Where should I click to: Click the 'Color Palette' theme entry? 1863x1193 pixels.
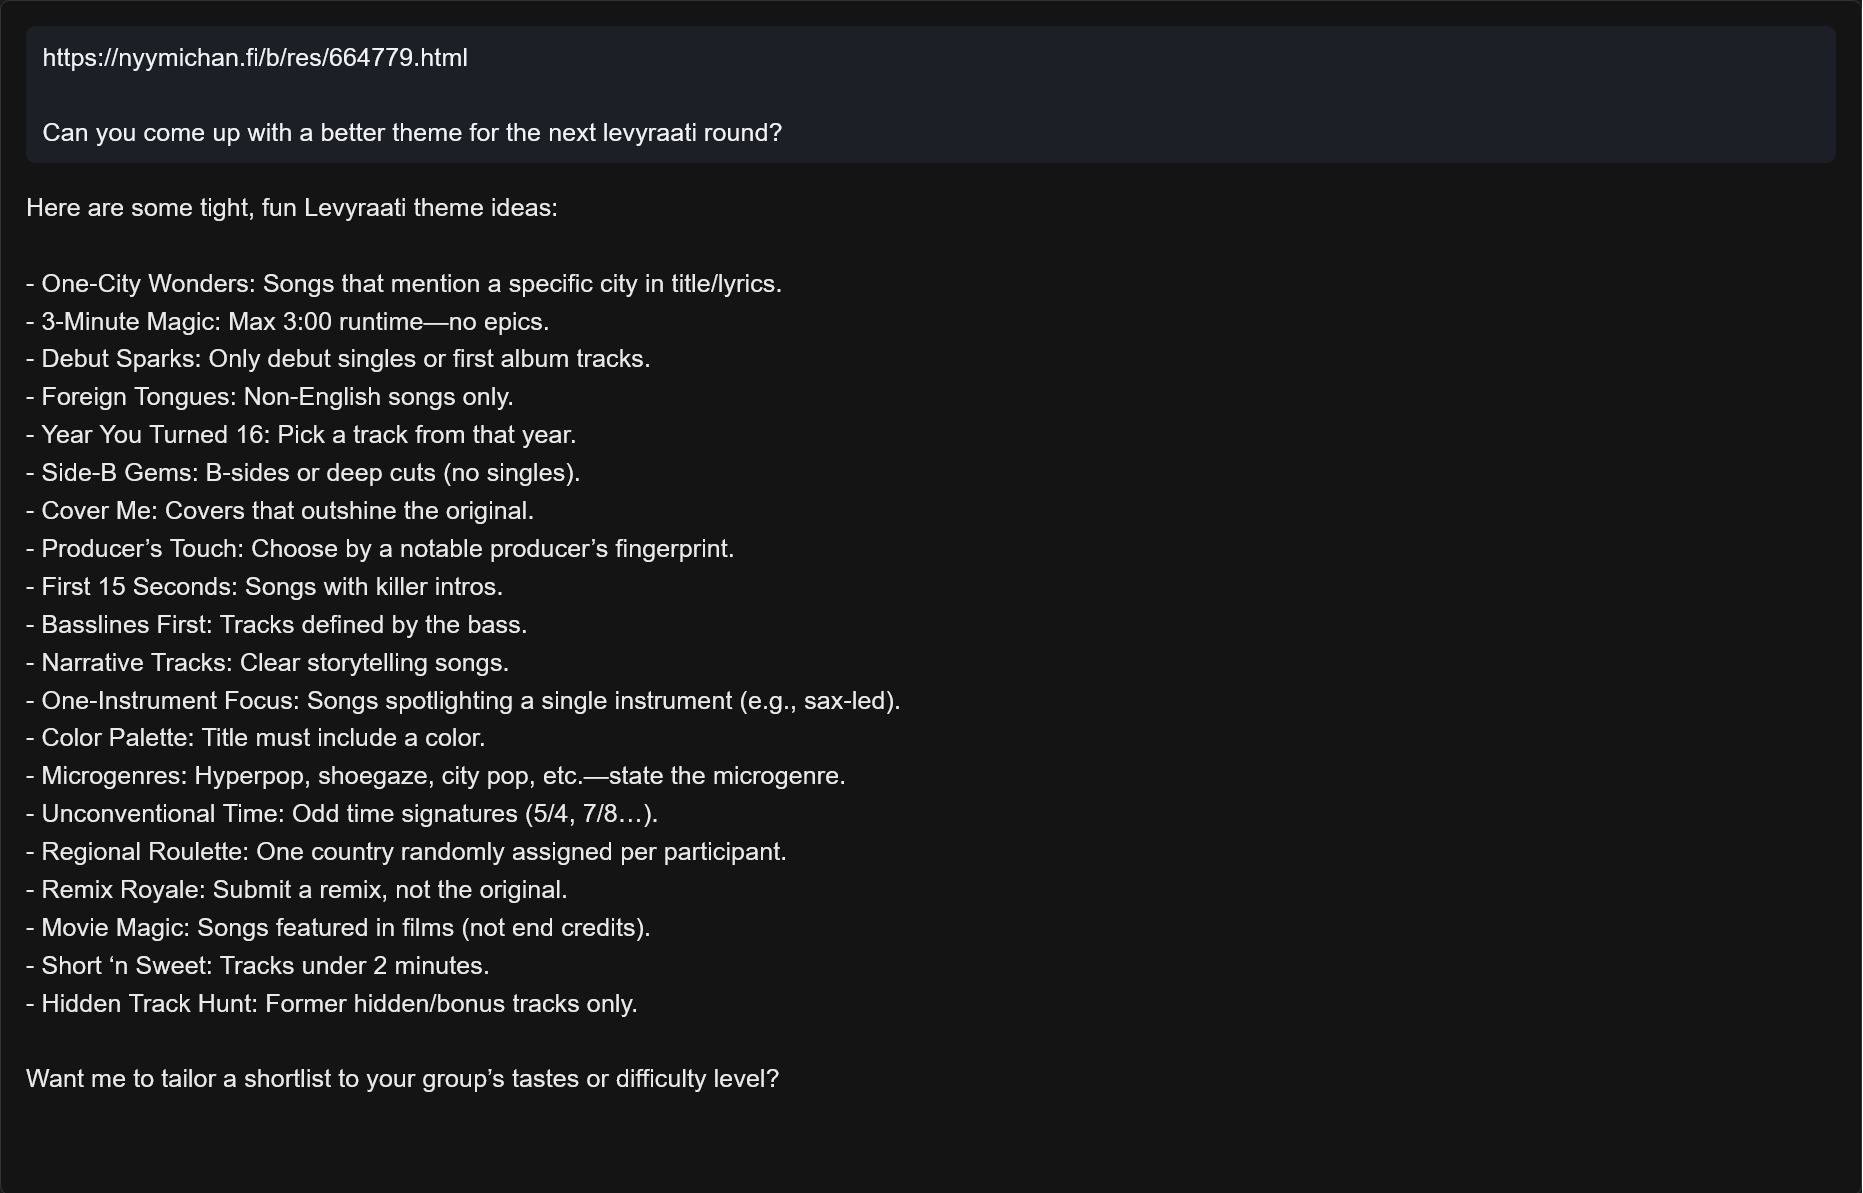(x=256, y=738)
